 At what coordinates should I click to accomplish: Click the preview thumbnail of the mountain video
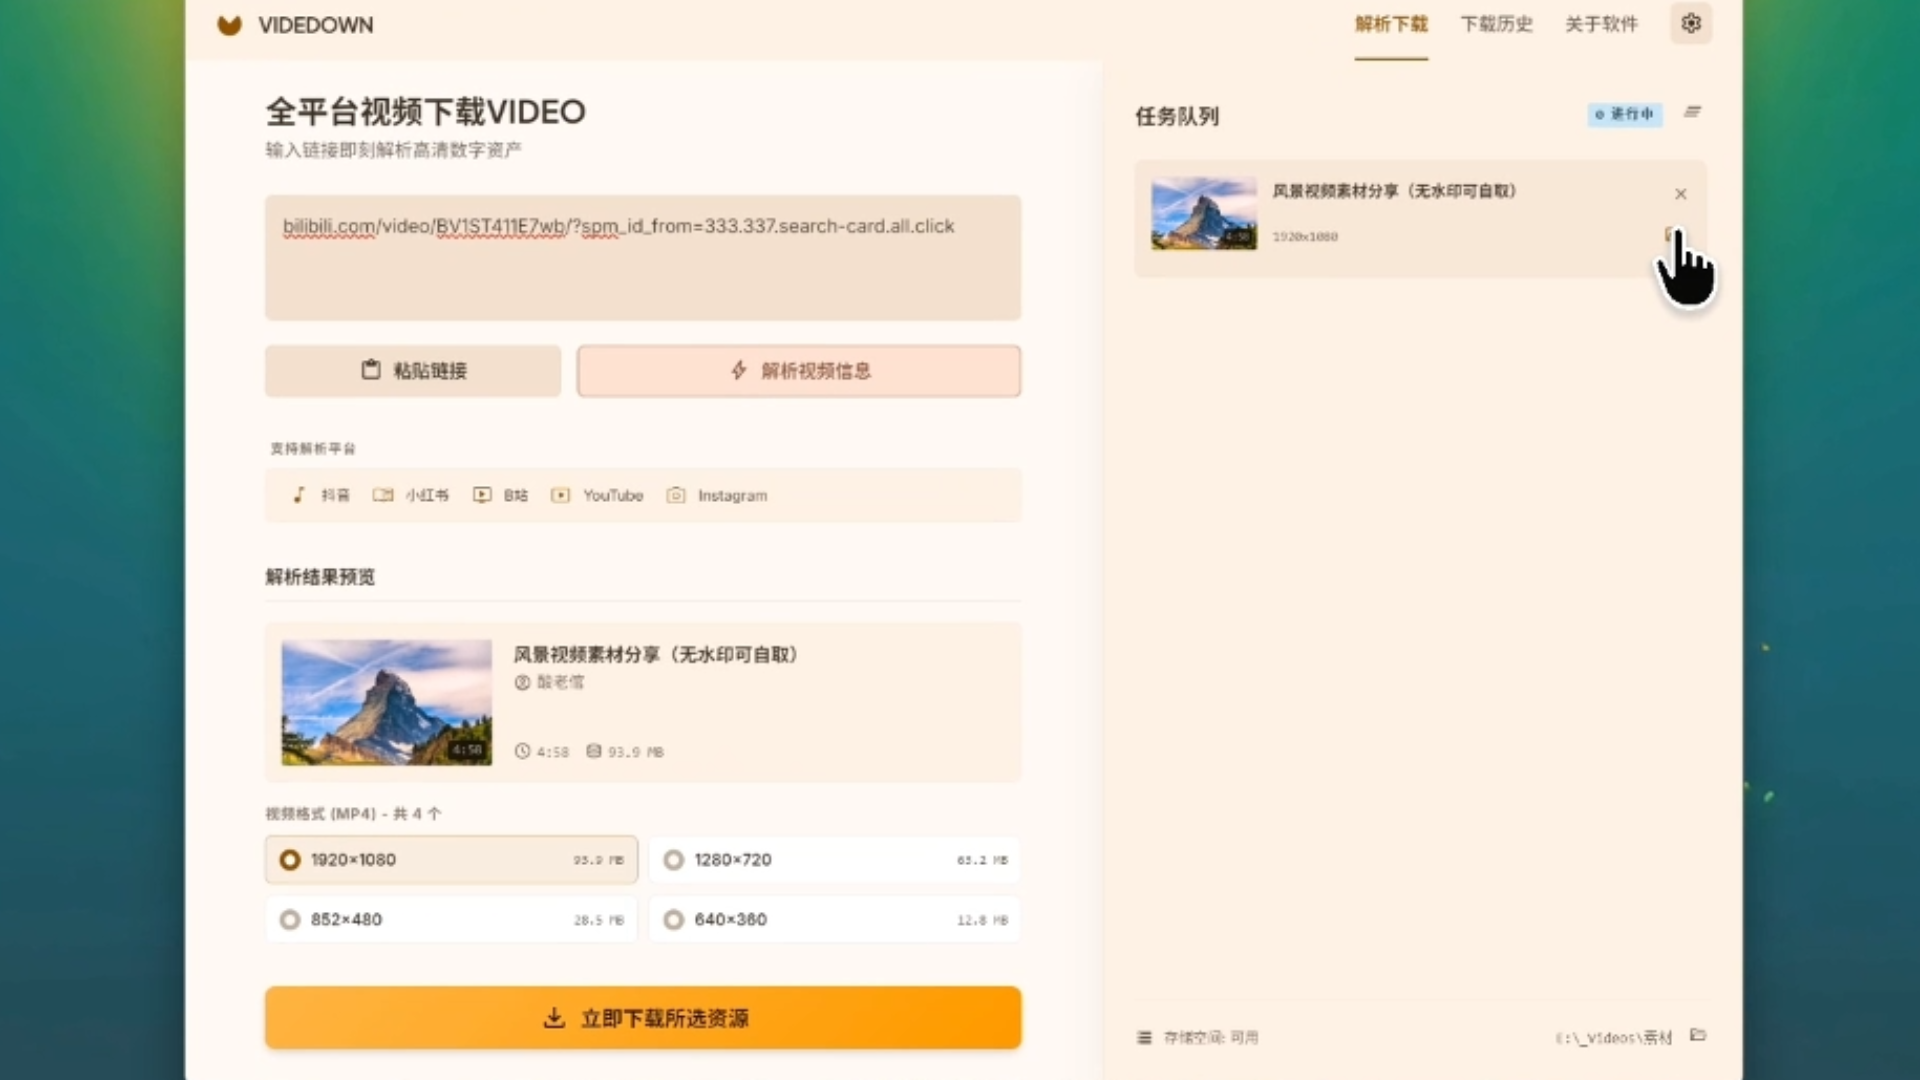(387, 702)
